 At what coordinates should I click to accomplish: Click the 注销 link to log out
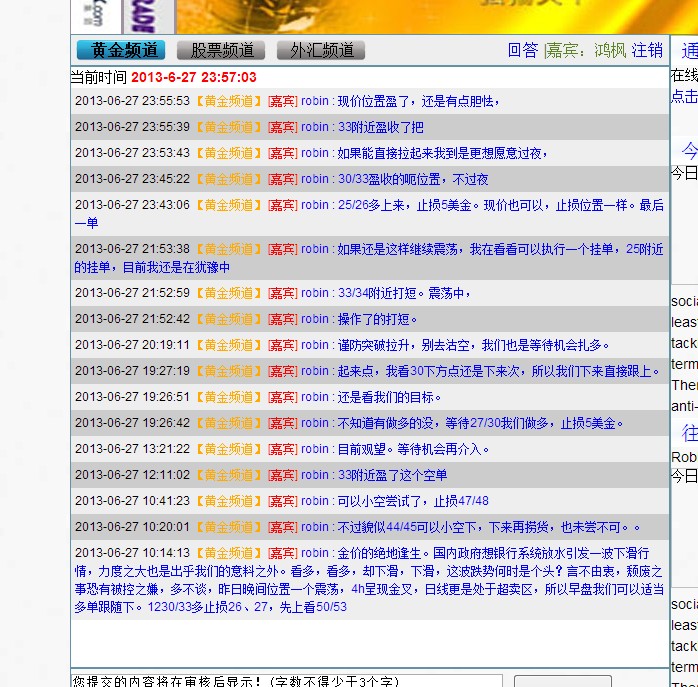pos(647,50)
